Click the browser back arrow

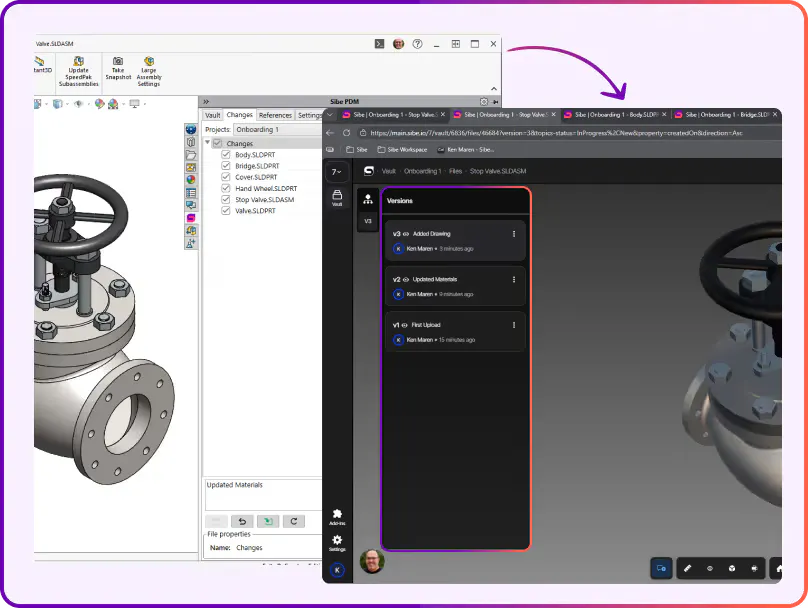pyautogui.click(x=330, y=133)
